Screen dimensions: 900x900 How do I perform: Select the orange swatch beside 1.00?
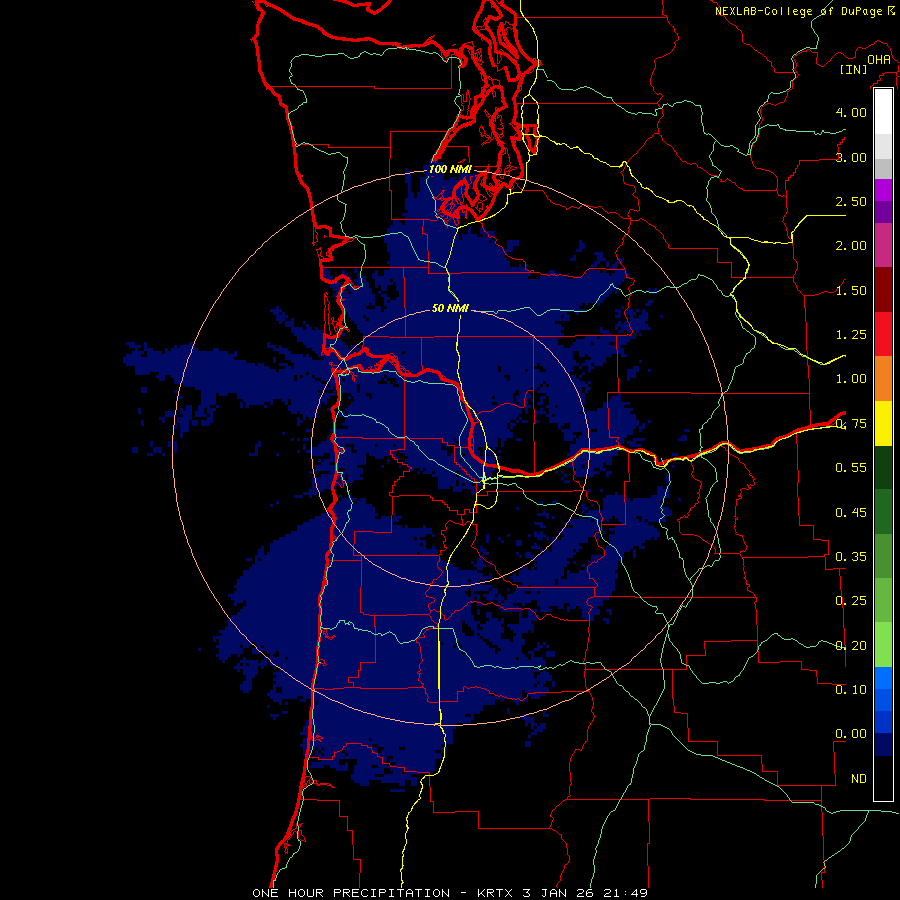pos(883,379)
